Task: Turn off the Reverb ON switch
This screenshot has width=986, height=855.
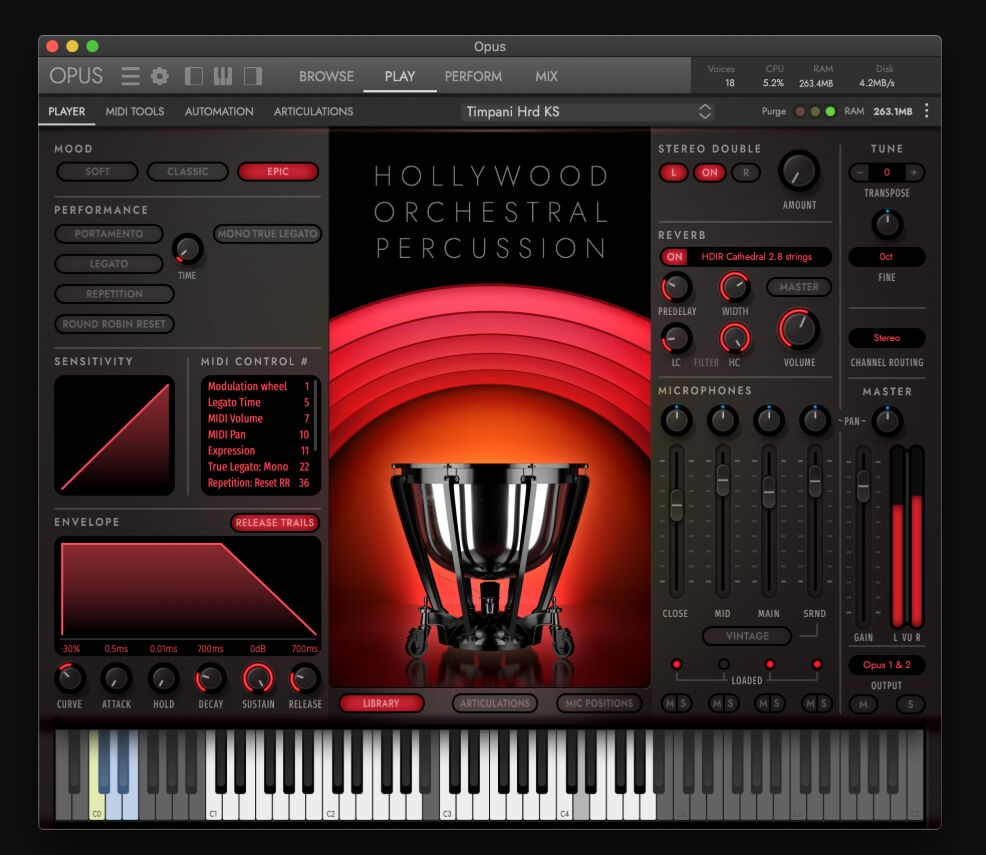Action: point(675,257)
